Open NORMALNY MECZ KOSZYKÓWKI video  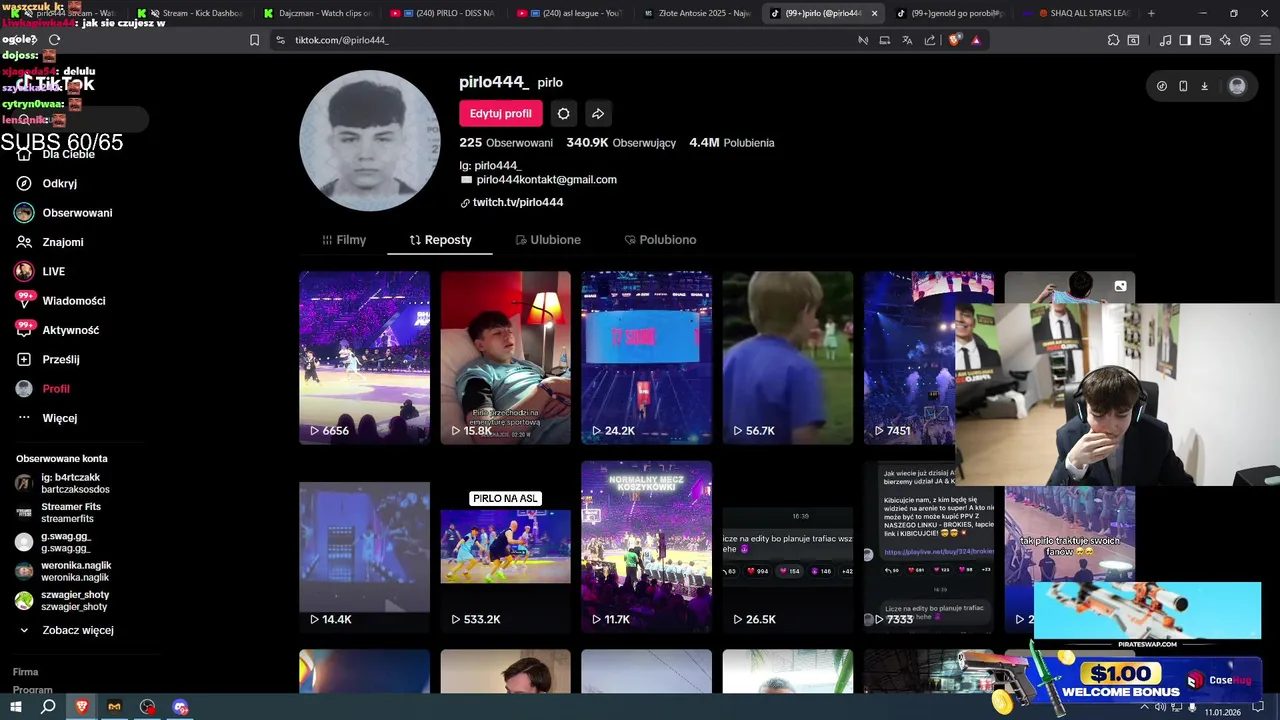point(647,547)
